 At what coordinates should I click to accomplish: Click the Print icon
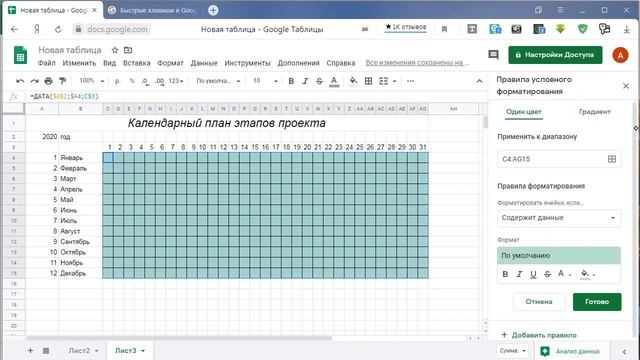pos(49,81)
